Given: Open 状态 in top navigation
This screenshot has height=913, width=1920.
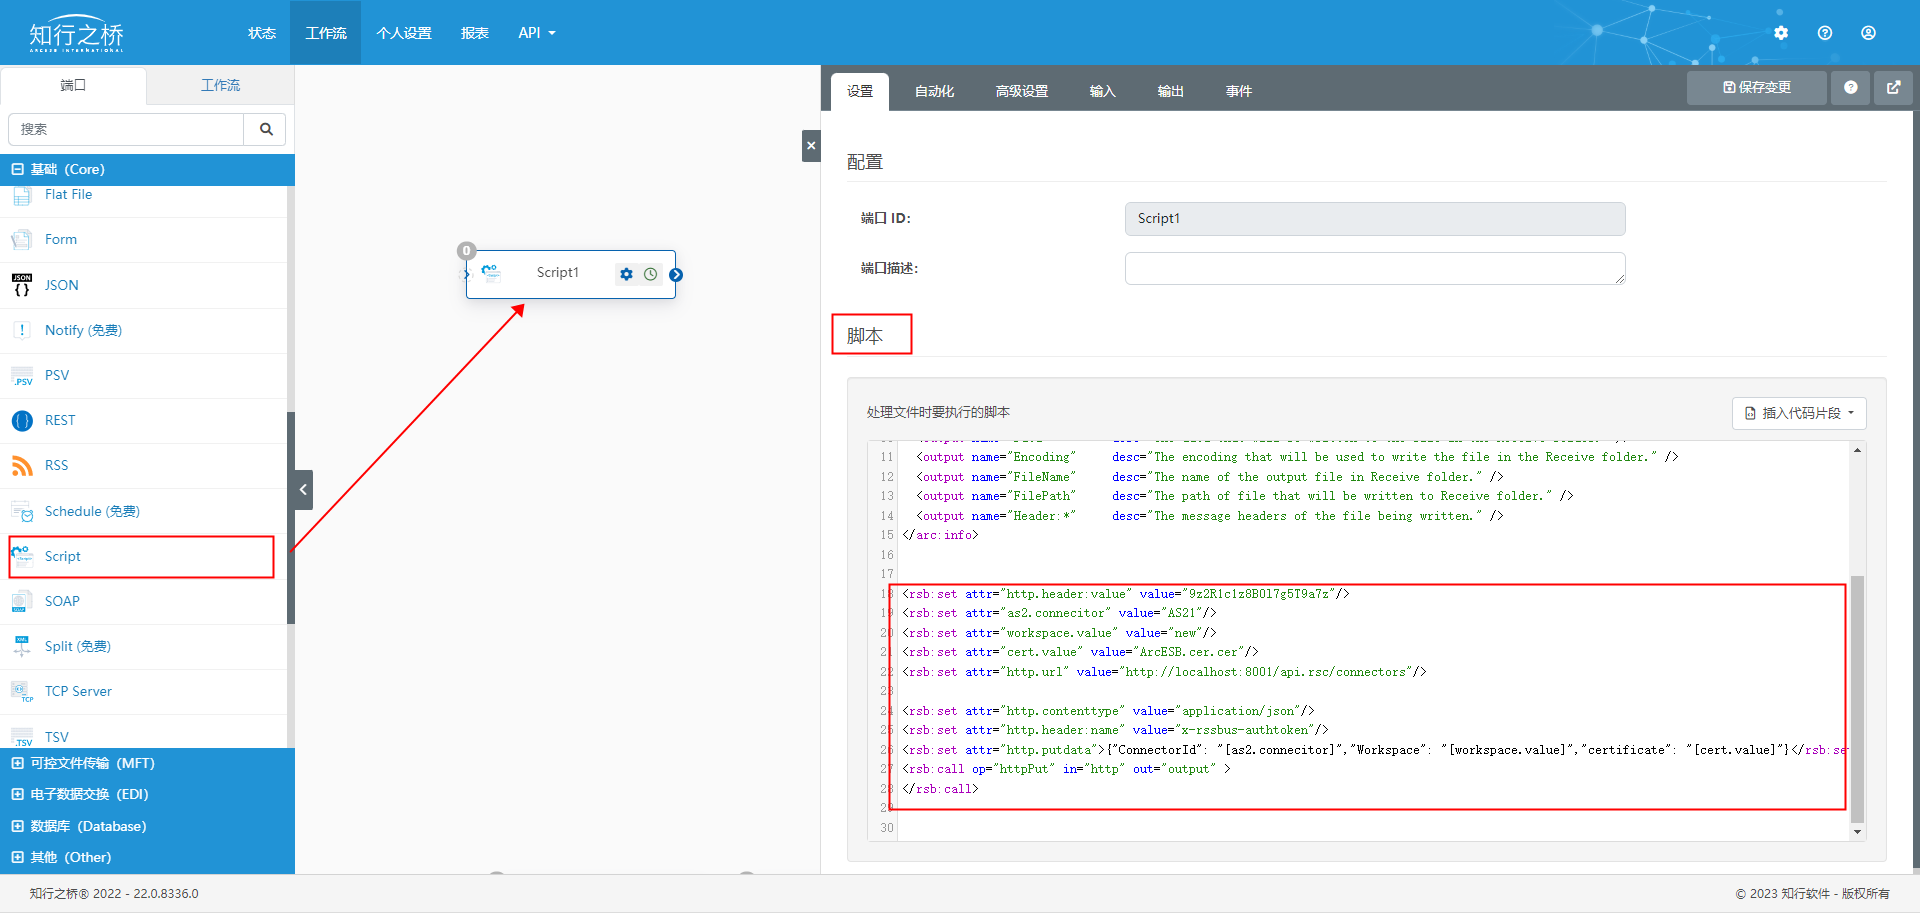Looking at the screenshot, I should tap(262, 33).
